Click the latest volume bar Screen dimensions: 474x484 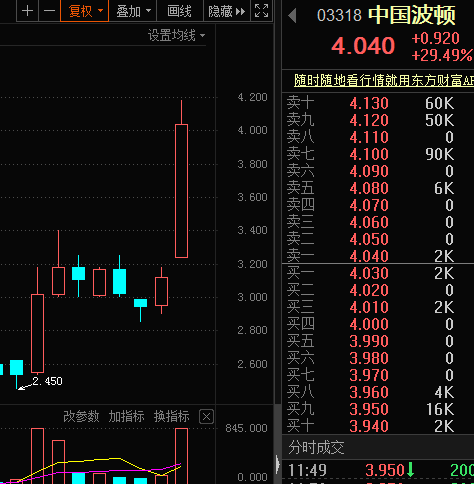(181, 456)
